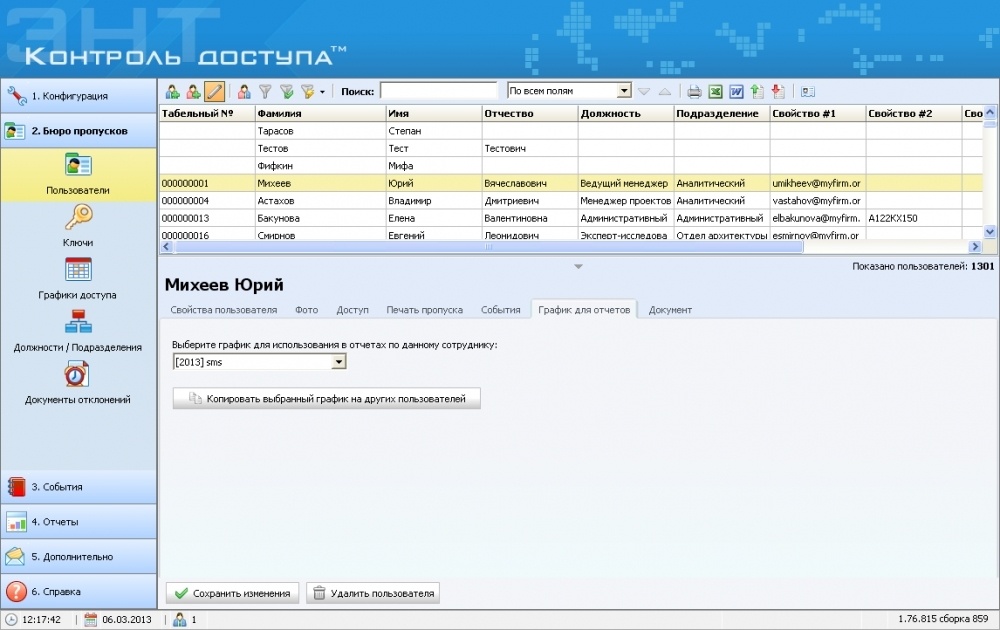Click horizontal scrollbar right arrow of table
The width and height of the screenshot is (1000, 630).
click(x=974, y=246)
